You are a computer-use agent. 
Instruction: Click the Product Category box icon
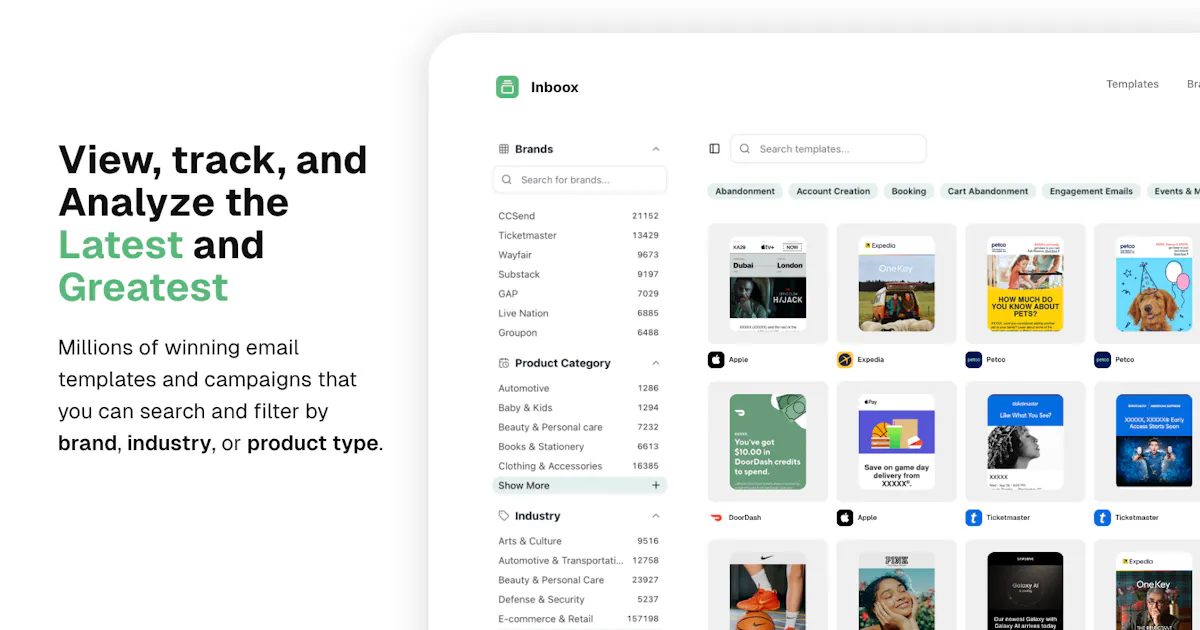(x=504, y=363)
